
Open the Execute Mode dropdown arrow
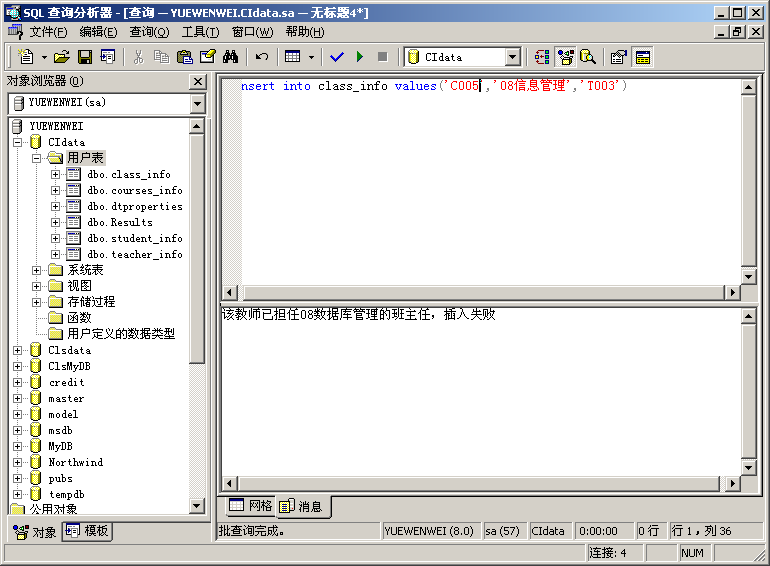click(x=311, y=57)
